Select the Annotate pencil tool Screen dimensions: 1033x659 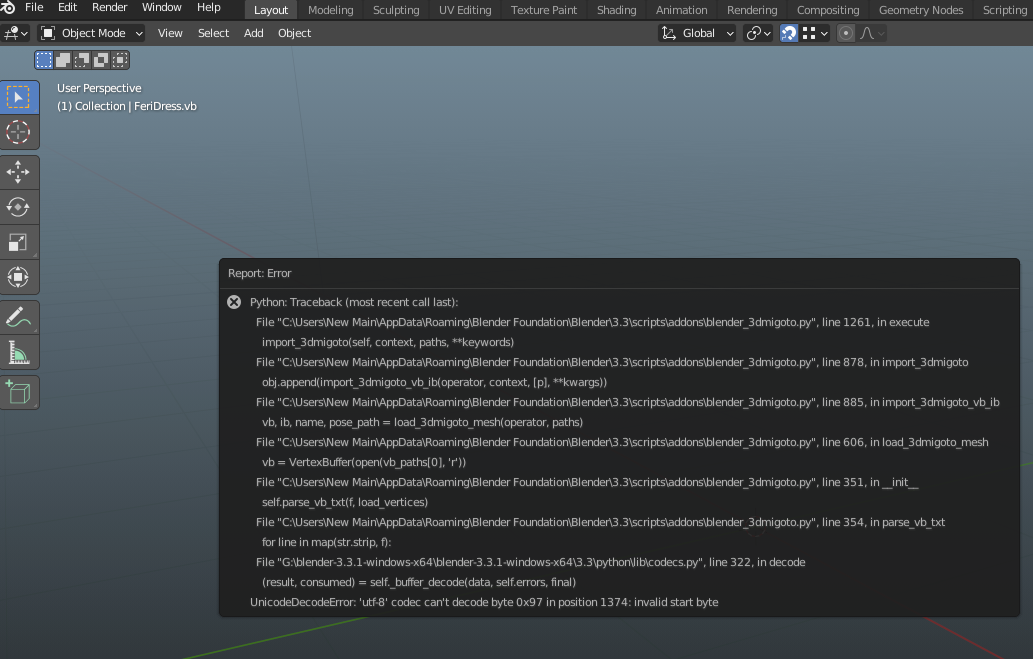coord(19,318)
